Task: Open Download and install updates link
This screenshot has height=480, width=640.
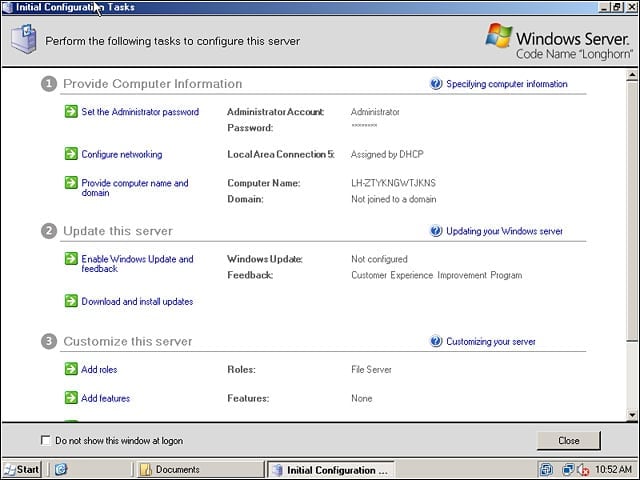Action: (137, 302)
